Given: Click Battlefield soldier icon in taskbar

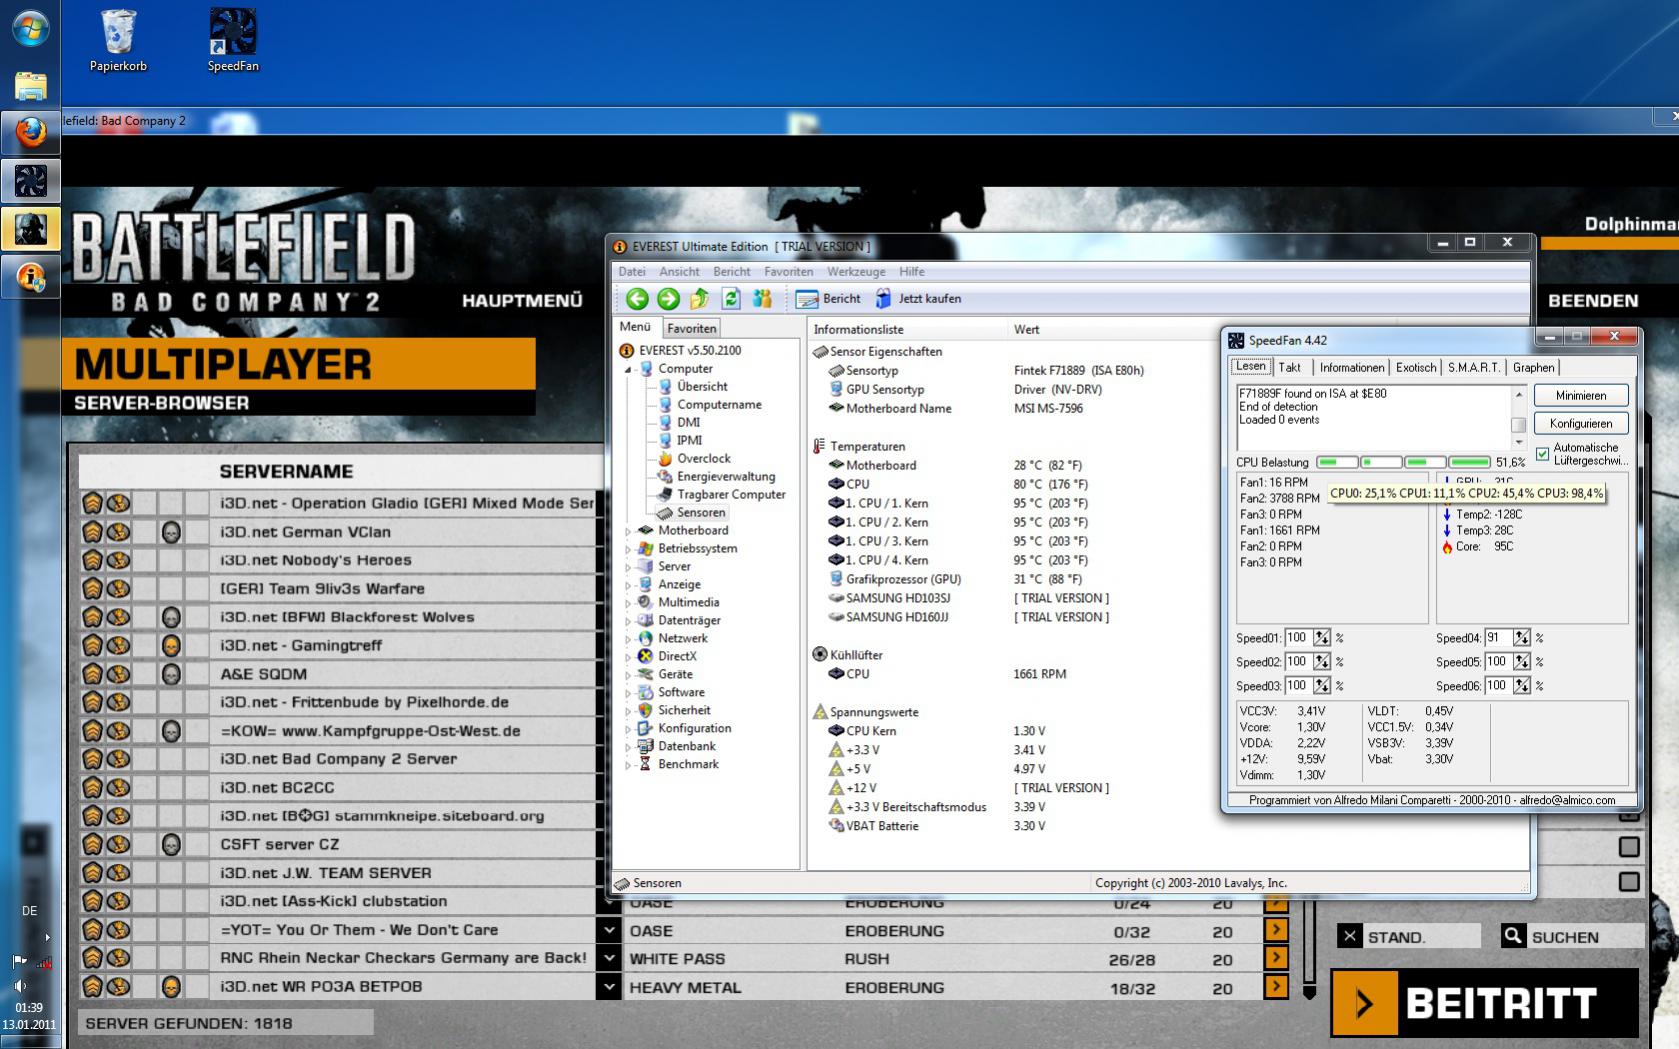Looking at the screenshot, I should [31, 229].
